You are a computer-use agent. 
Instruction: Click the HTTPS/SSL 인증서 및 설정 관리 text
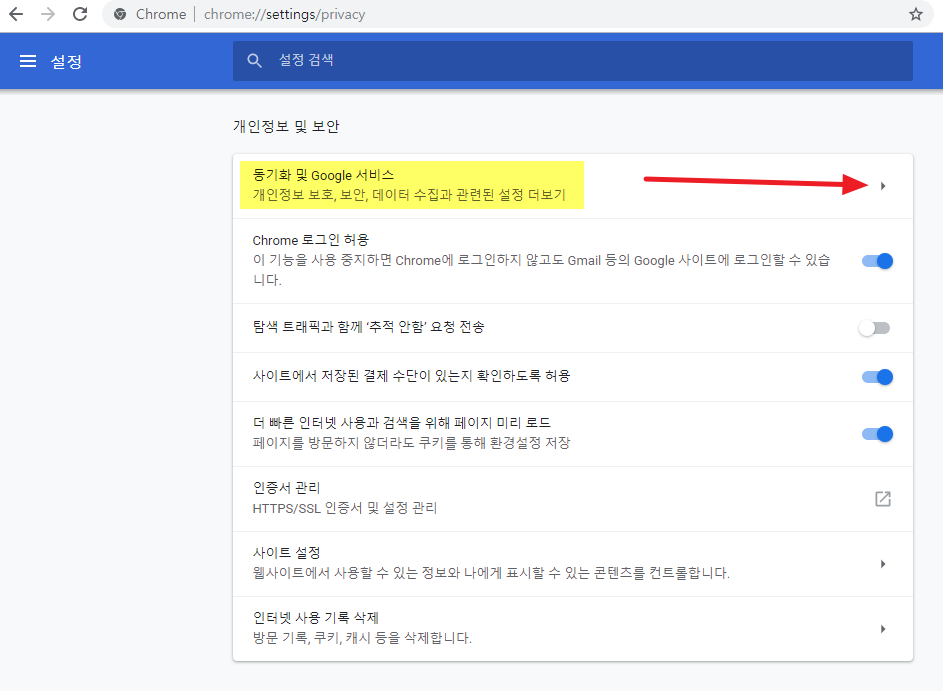[x=345, y=508]
